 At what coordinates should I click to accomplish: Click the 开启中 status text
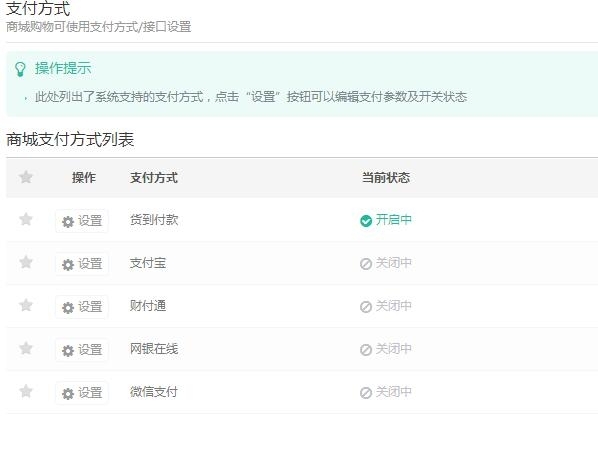[x=394, y=220]
